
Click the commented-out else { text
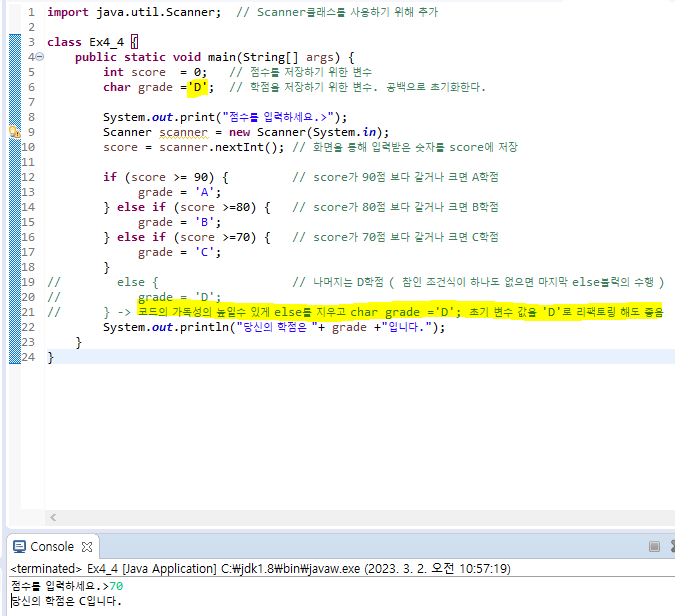click(138, 282)
